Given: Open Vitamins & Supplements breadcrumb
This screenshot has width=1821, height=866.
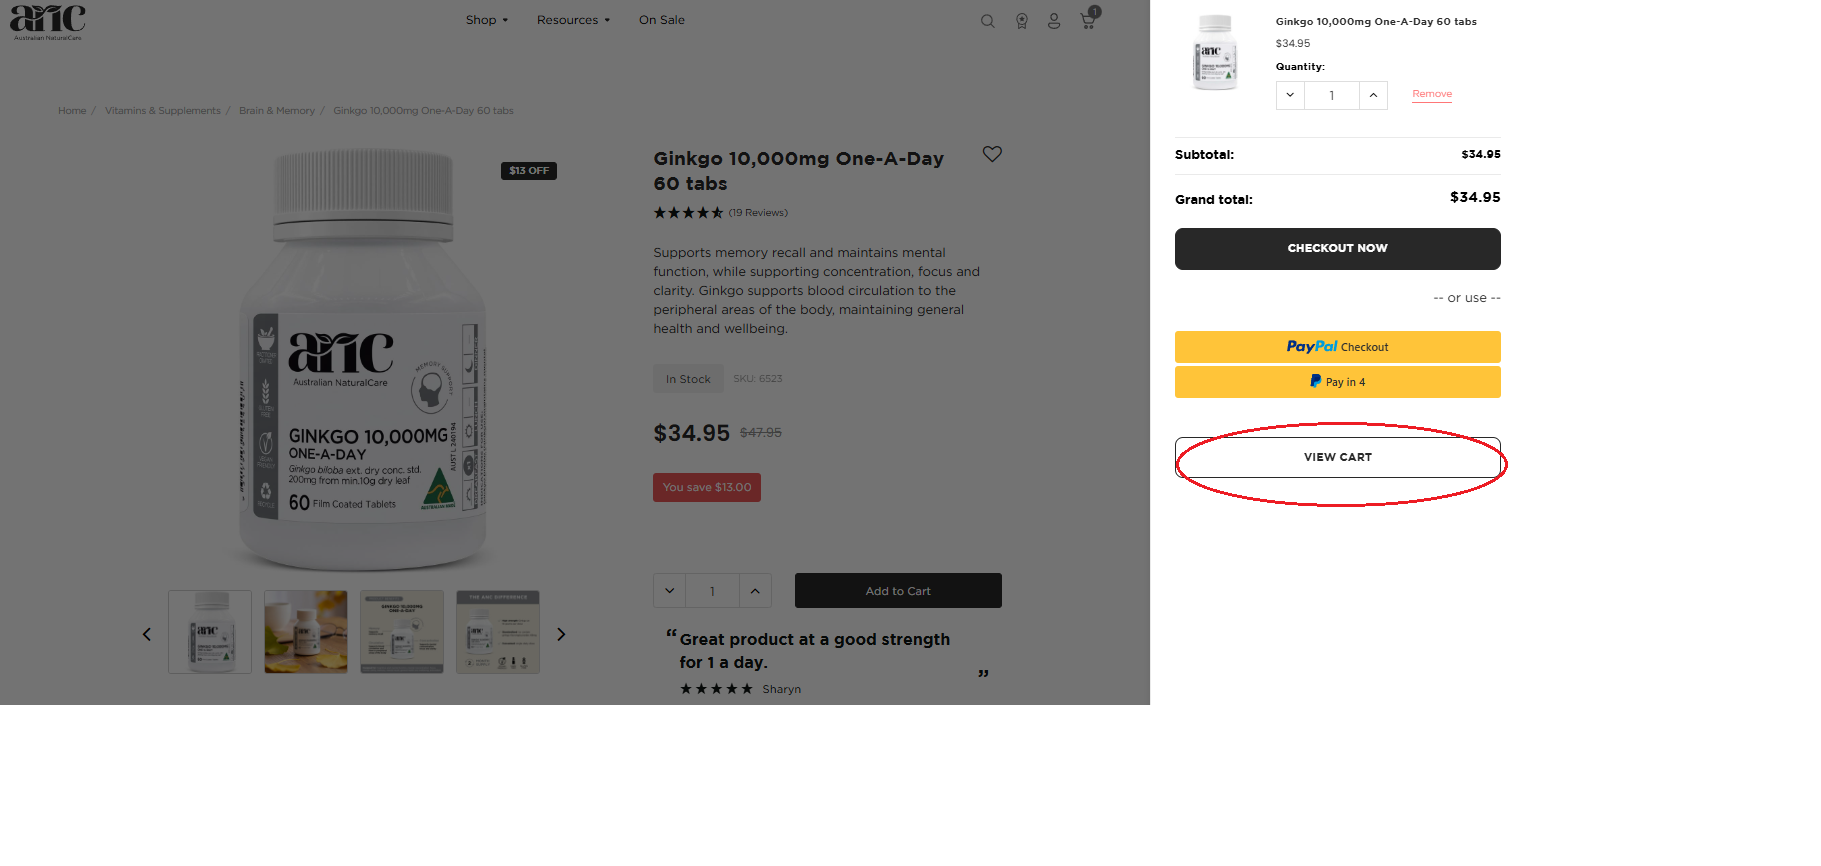Looking at the screenshot, I should coord(163,111).
